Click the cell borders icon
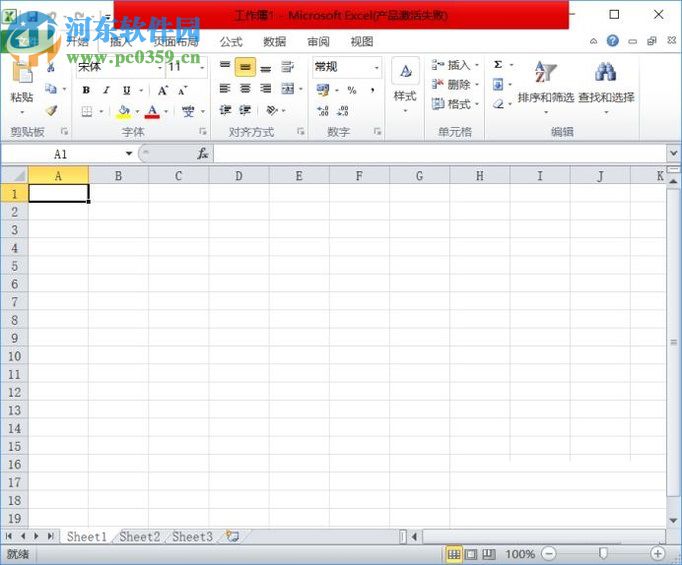 87,112
